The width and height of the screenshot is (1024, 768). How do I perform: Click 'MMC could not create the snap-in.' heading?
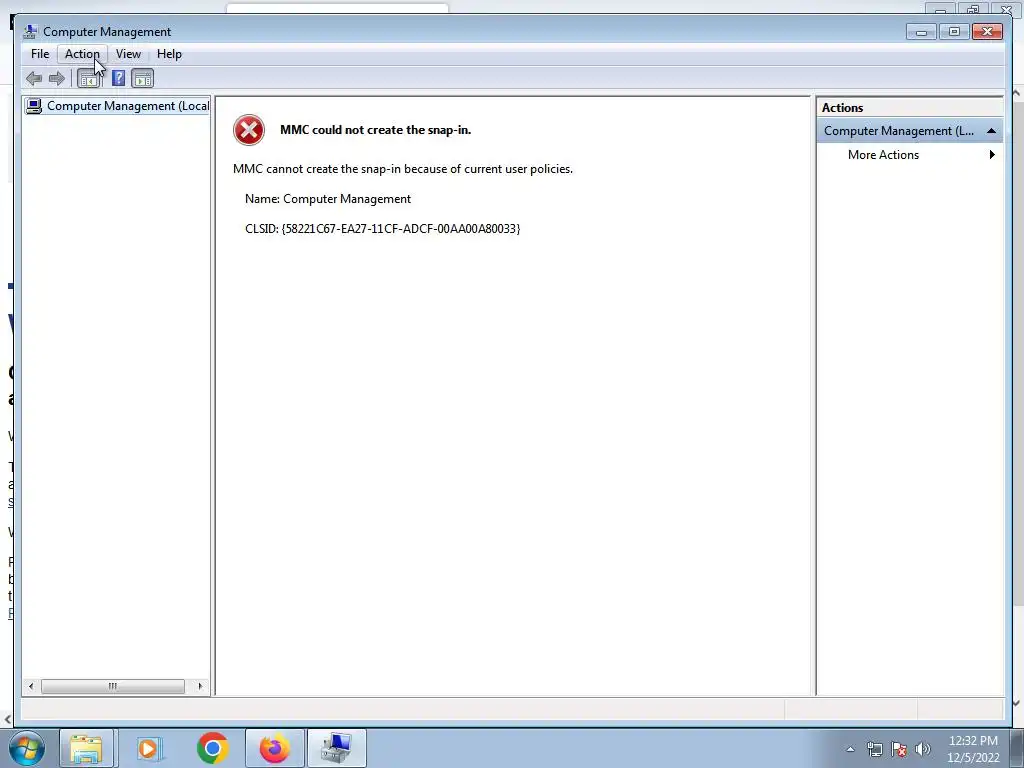click(x=376, y=130)
